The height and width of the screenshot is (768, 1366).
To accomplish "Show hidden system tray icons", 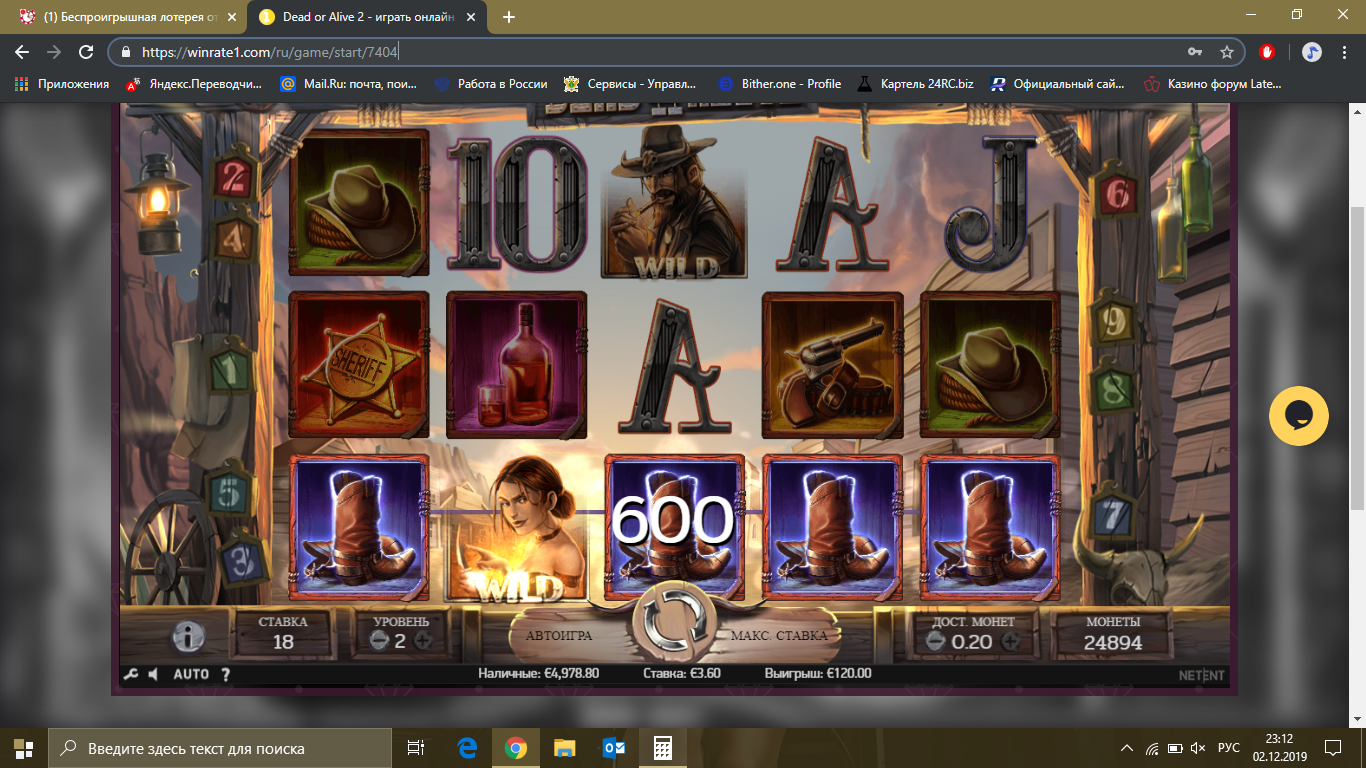I will [x=1127, y=748].
